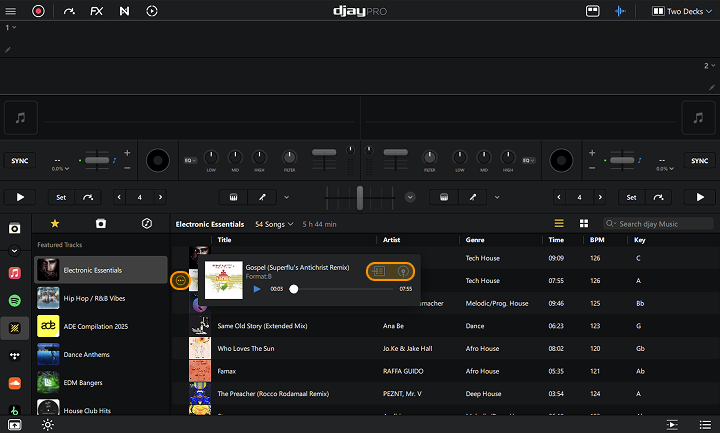The width and height of the screenshot is (720, 433).
Task: Open the FX panel
Action: [96, 11]
